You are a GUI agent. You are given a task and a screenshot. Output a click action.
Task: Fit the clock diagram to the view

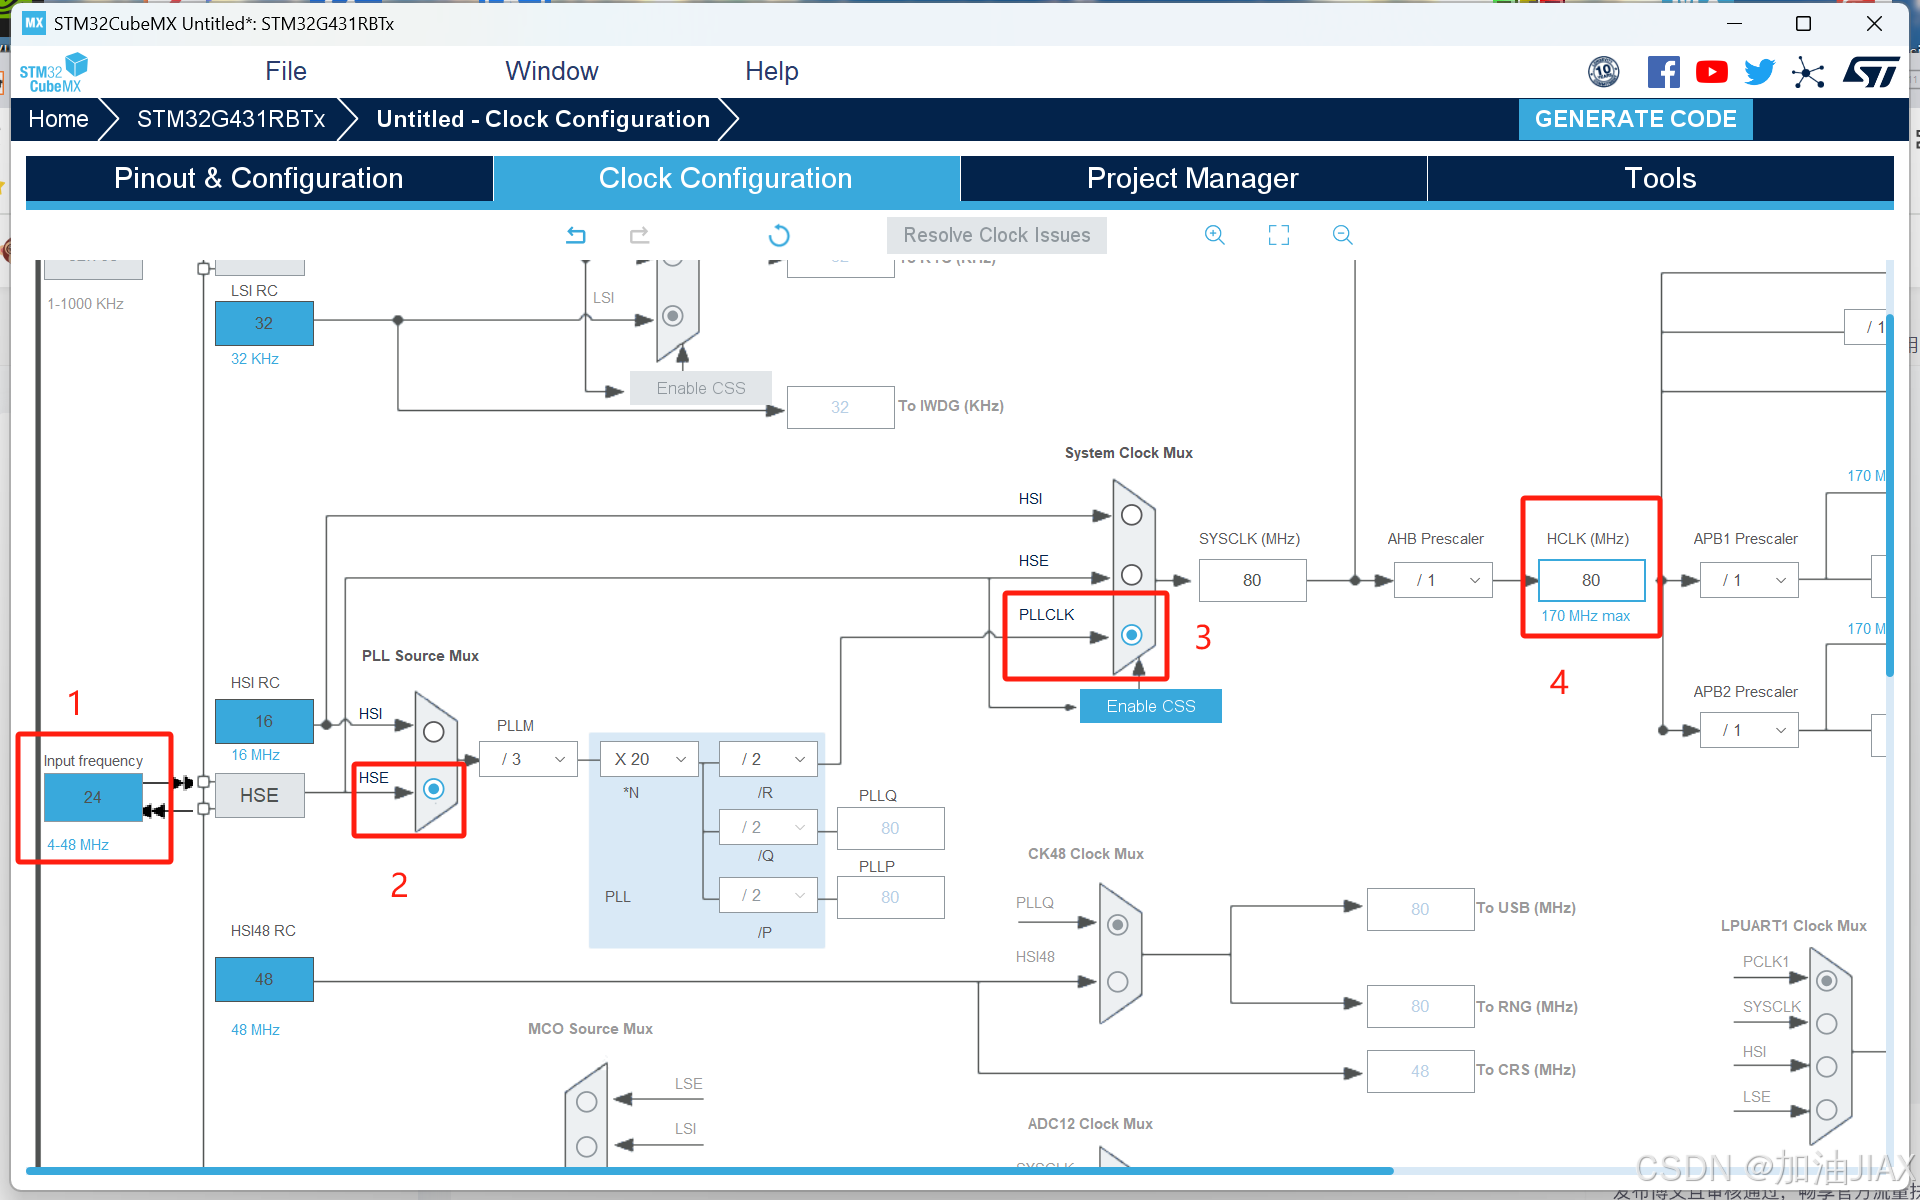[1279, 235]
